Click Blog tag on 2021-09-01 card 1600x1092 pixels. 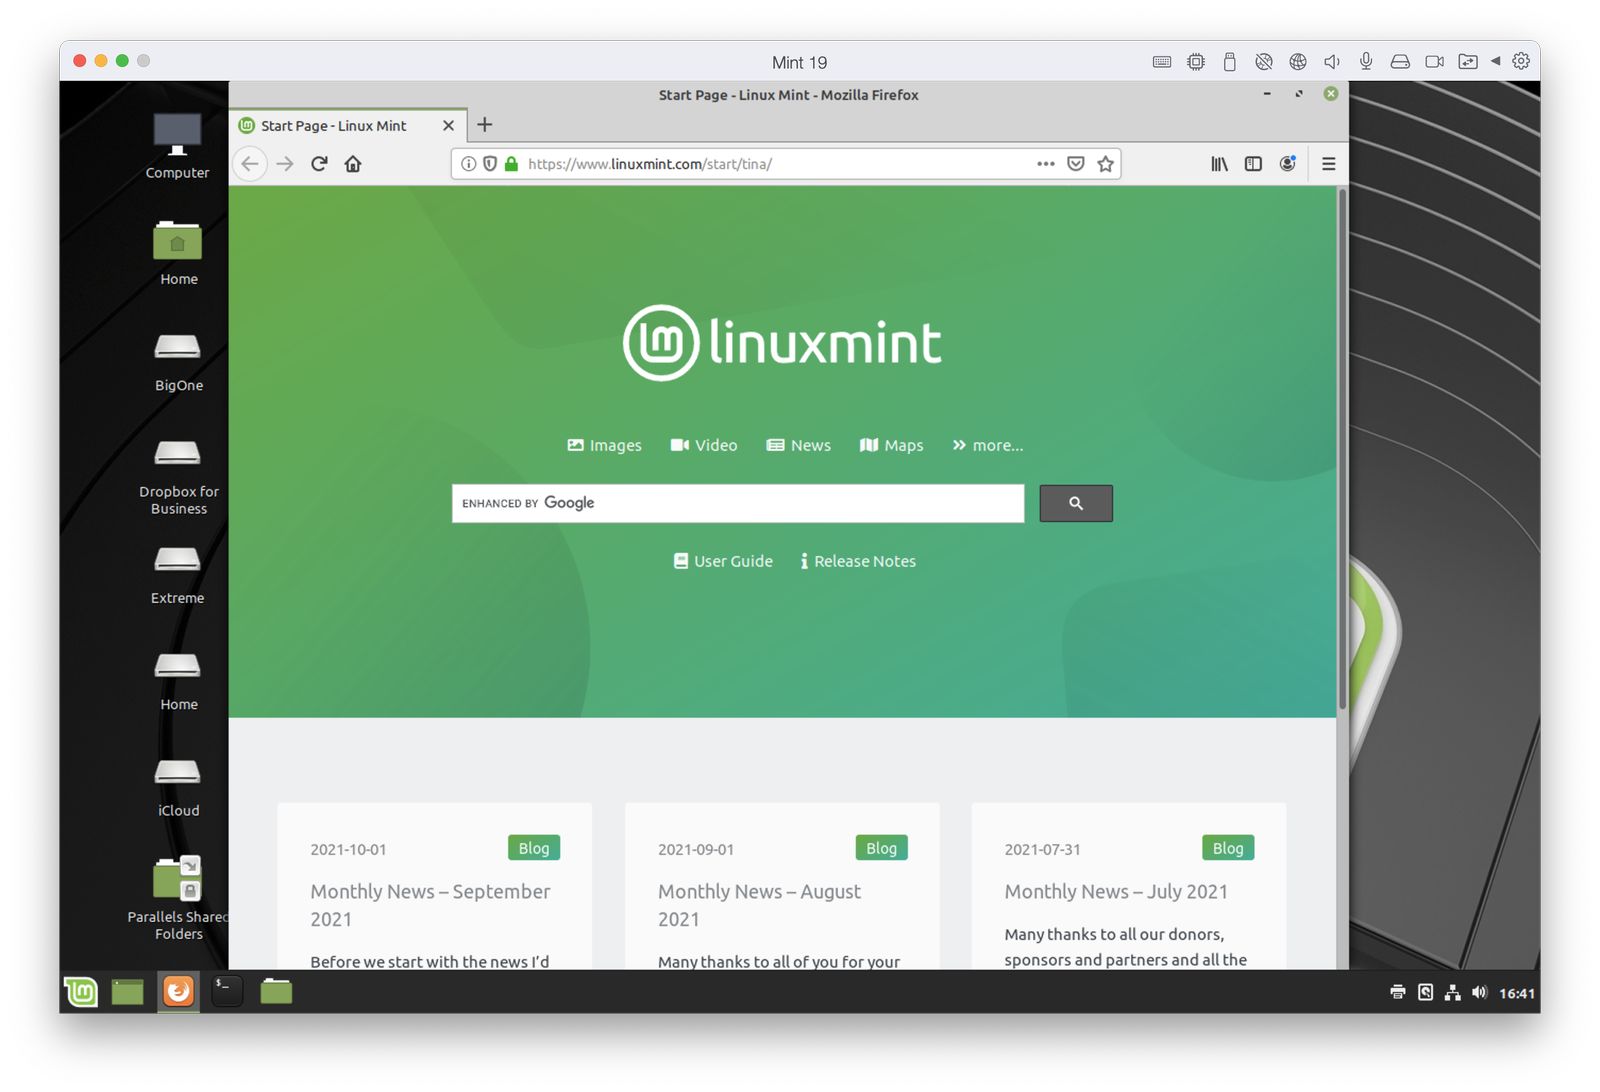[881, 848]
